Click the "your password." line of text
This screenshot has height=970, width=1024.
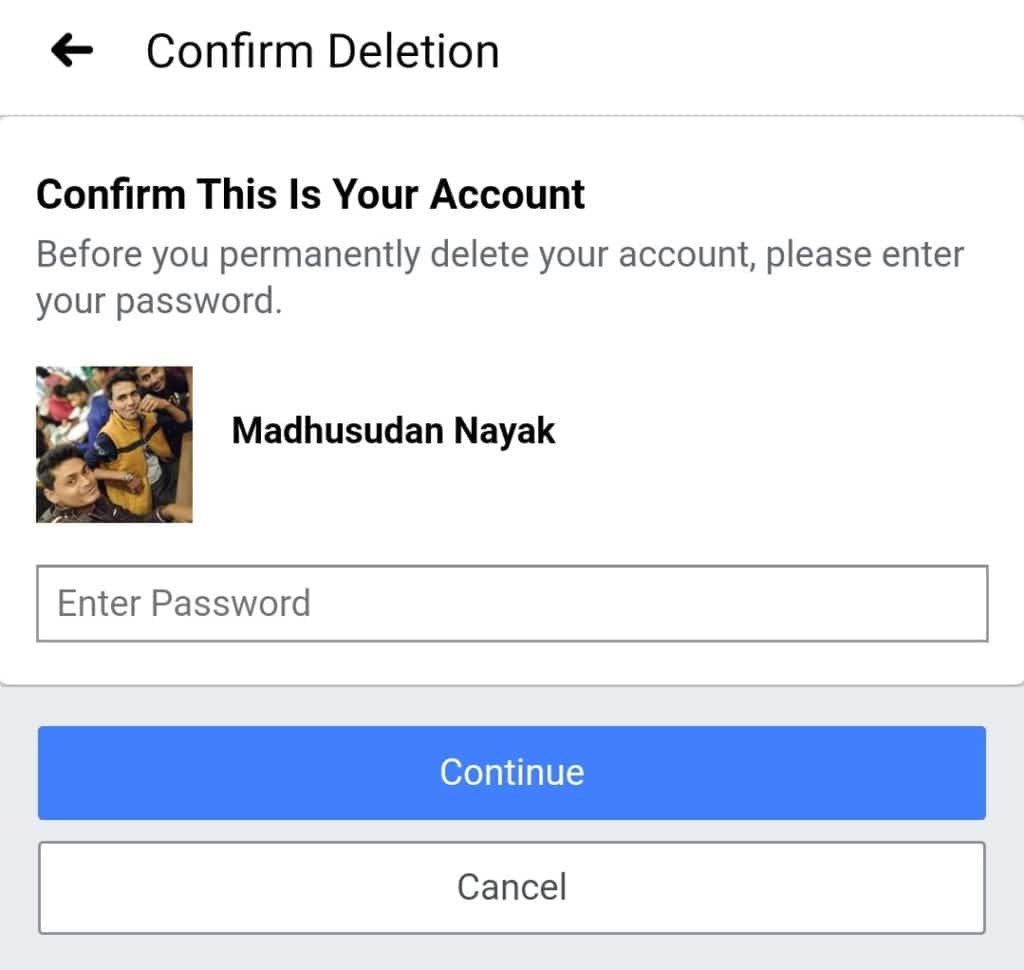[x=159, y=302]
